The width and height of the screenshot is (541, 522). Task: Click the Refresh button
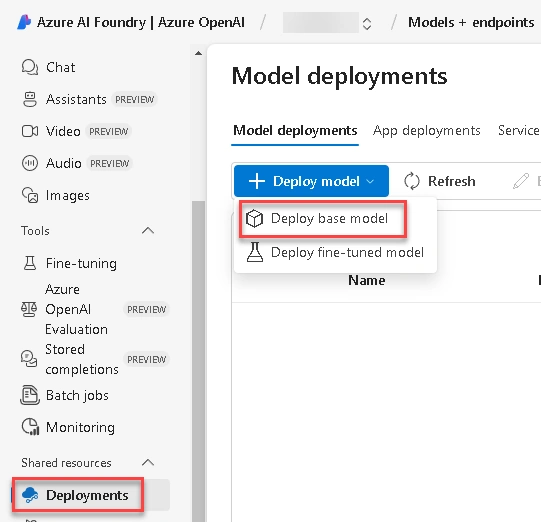[440, 181]
